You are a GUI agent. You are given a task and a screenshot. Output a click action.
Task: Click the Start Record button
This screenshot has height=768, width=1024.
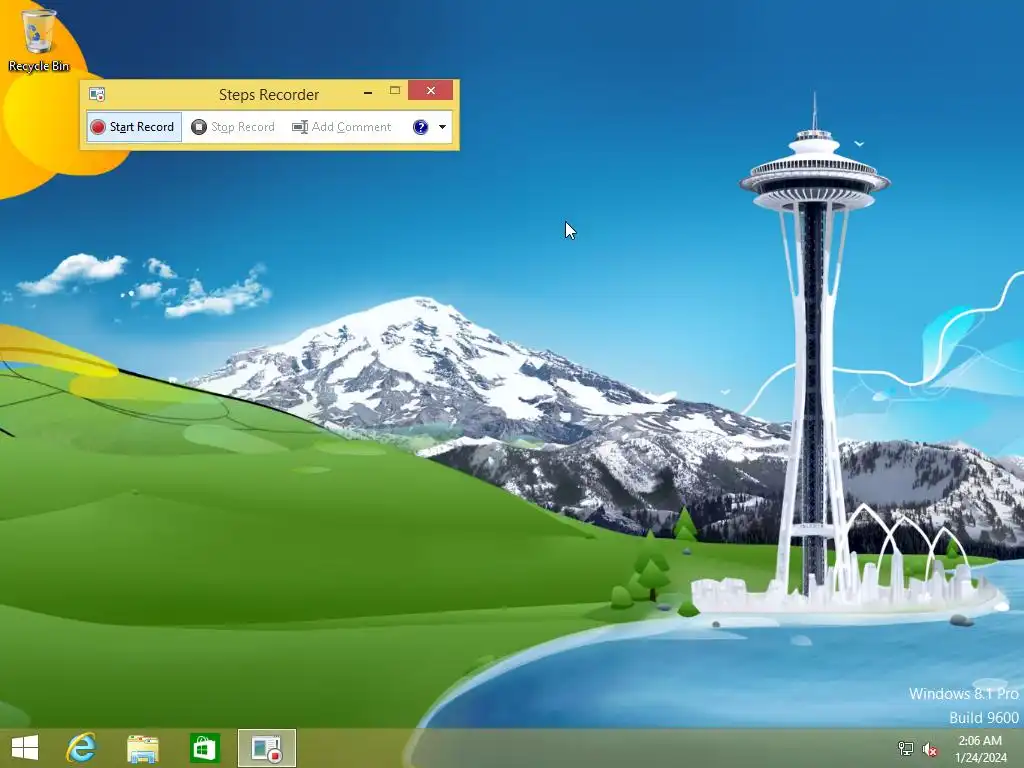pyautogui.click(x=134, y=127)
